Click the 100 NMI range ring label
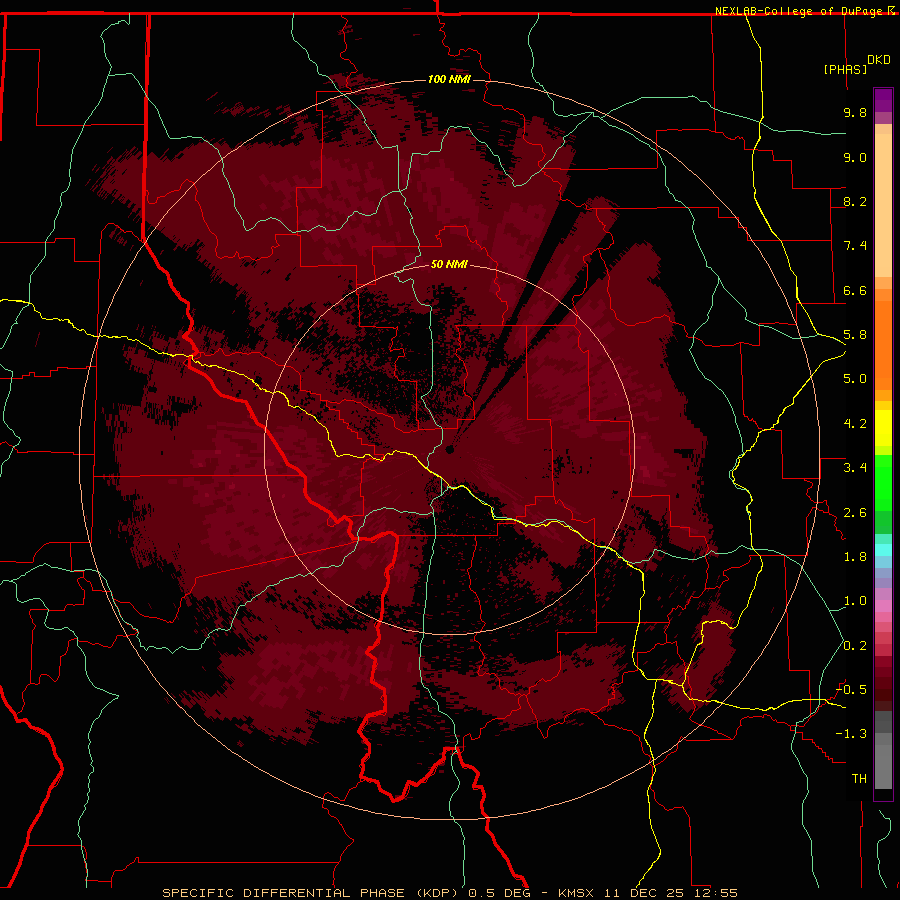This screenshot has height=900, width=900. tap(449, 79)
